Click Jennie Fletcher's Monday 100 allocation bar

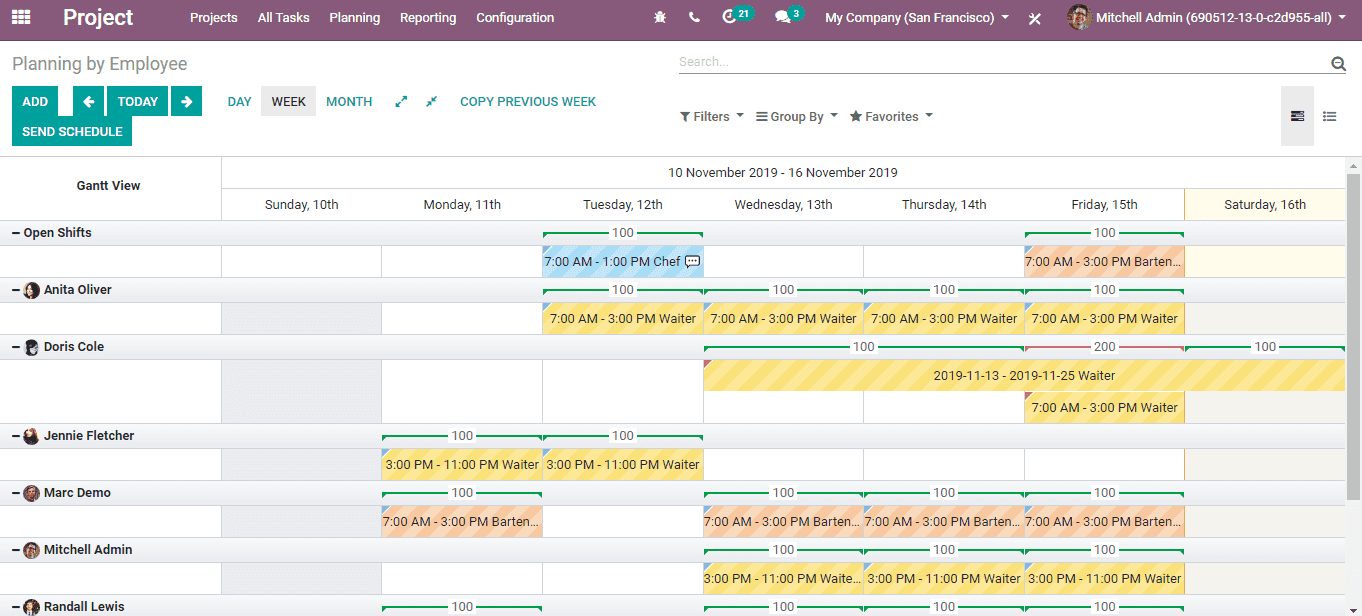[x=462, y=436]
